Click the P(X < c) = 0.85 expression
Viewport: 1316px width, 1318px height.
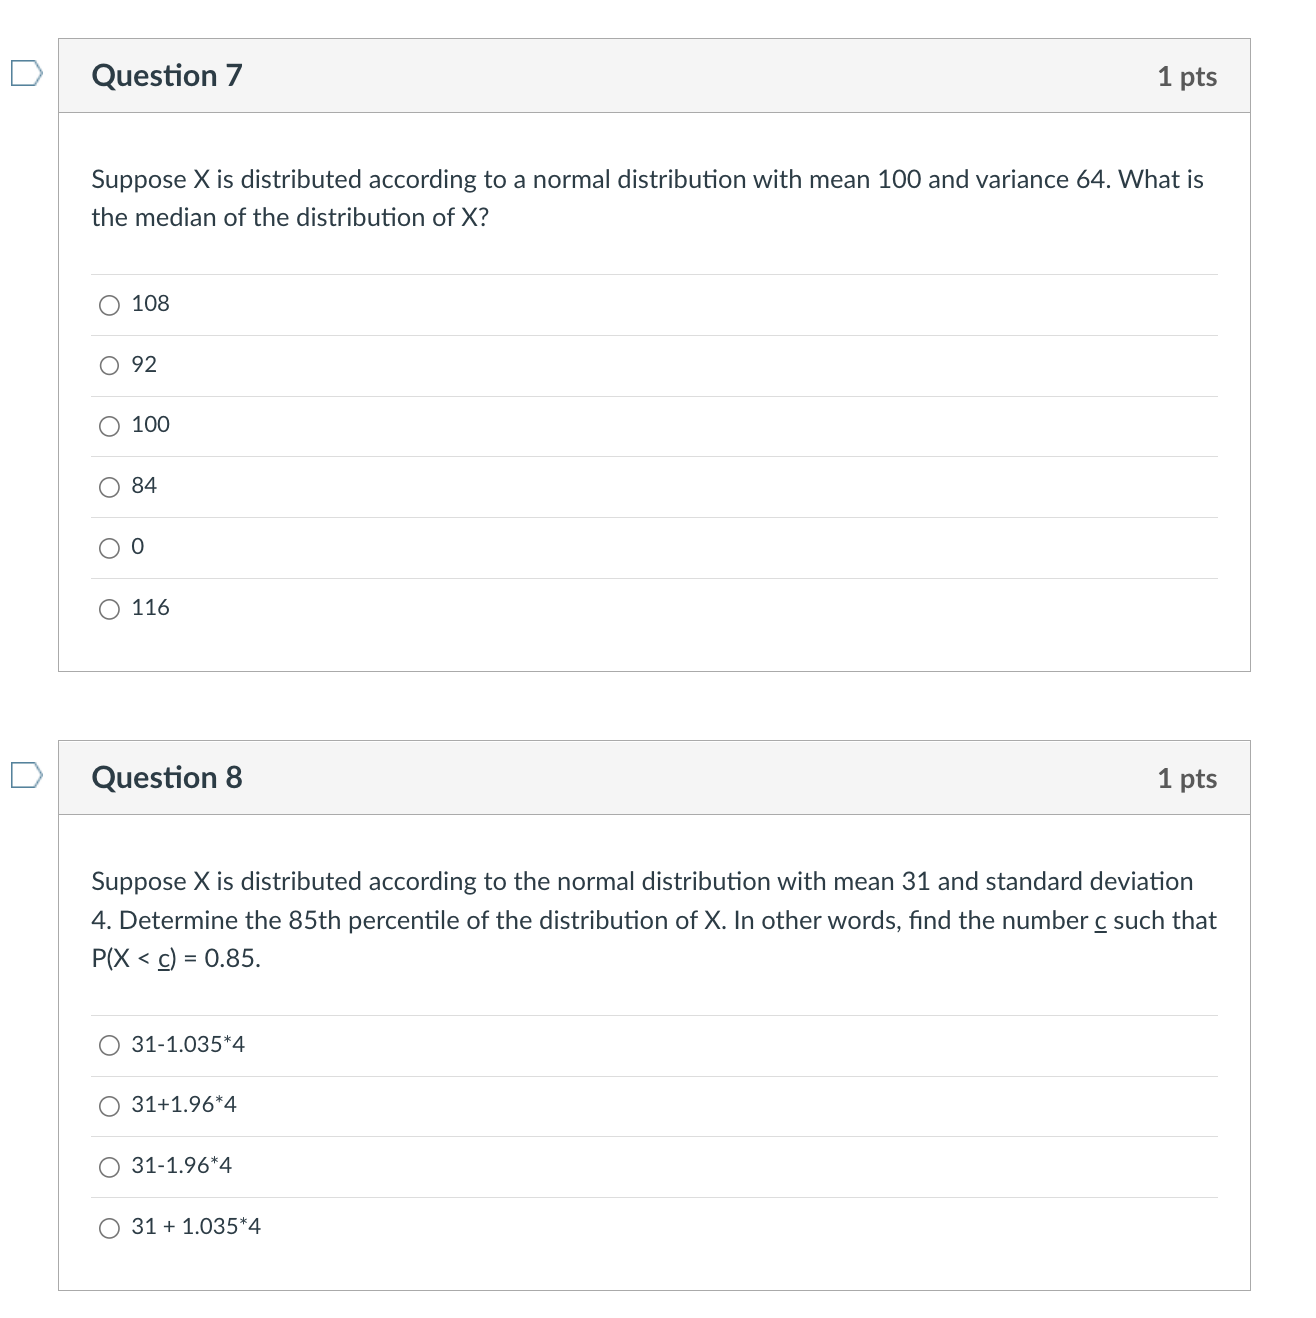175,958
